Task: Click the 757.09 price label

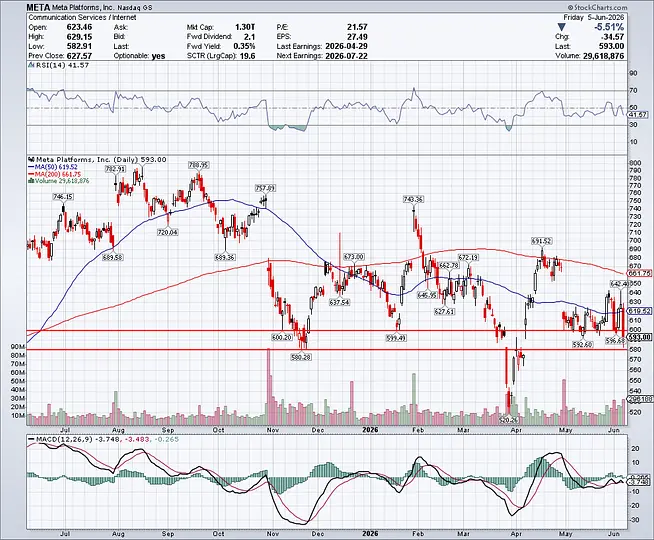Action: point(266,188)
